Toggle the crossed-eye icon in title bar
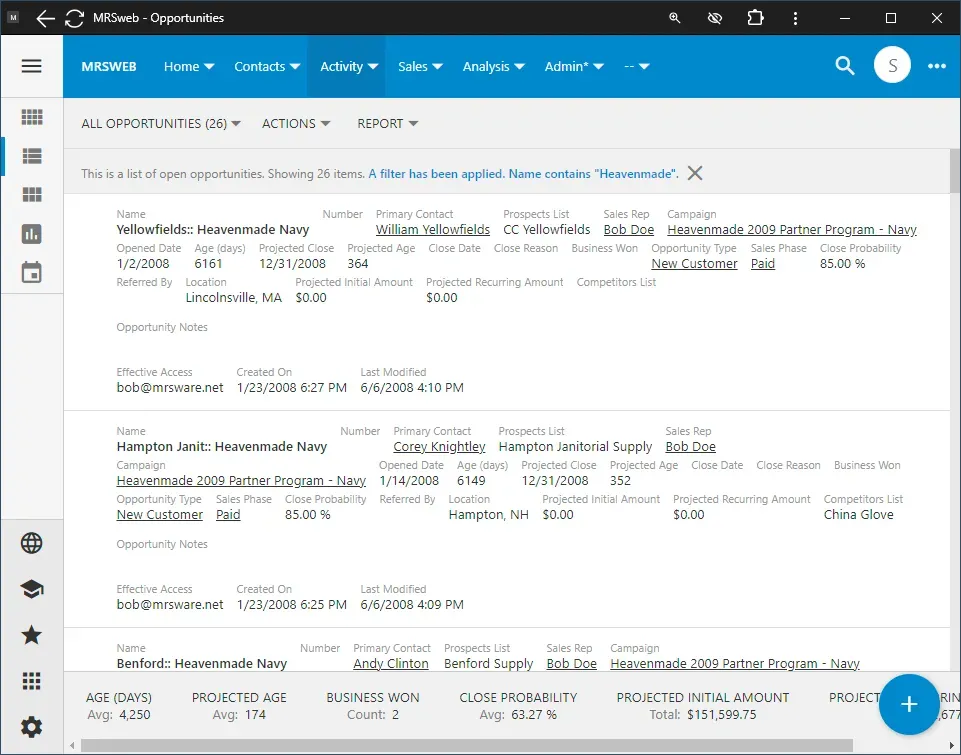Screen dimensions: 961x755 714,18
